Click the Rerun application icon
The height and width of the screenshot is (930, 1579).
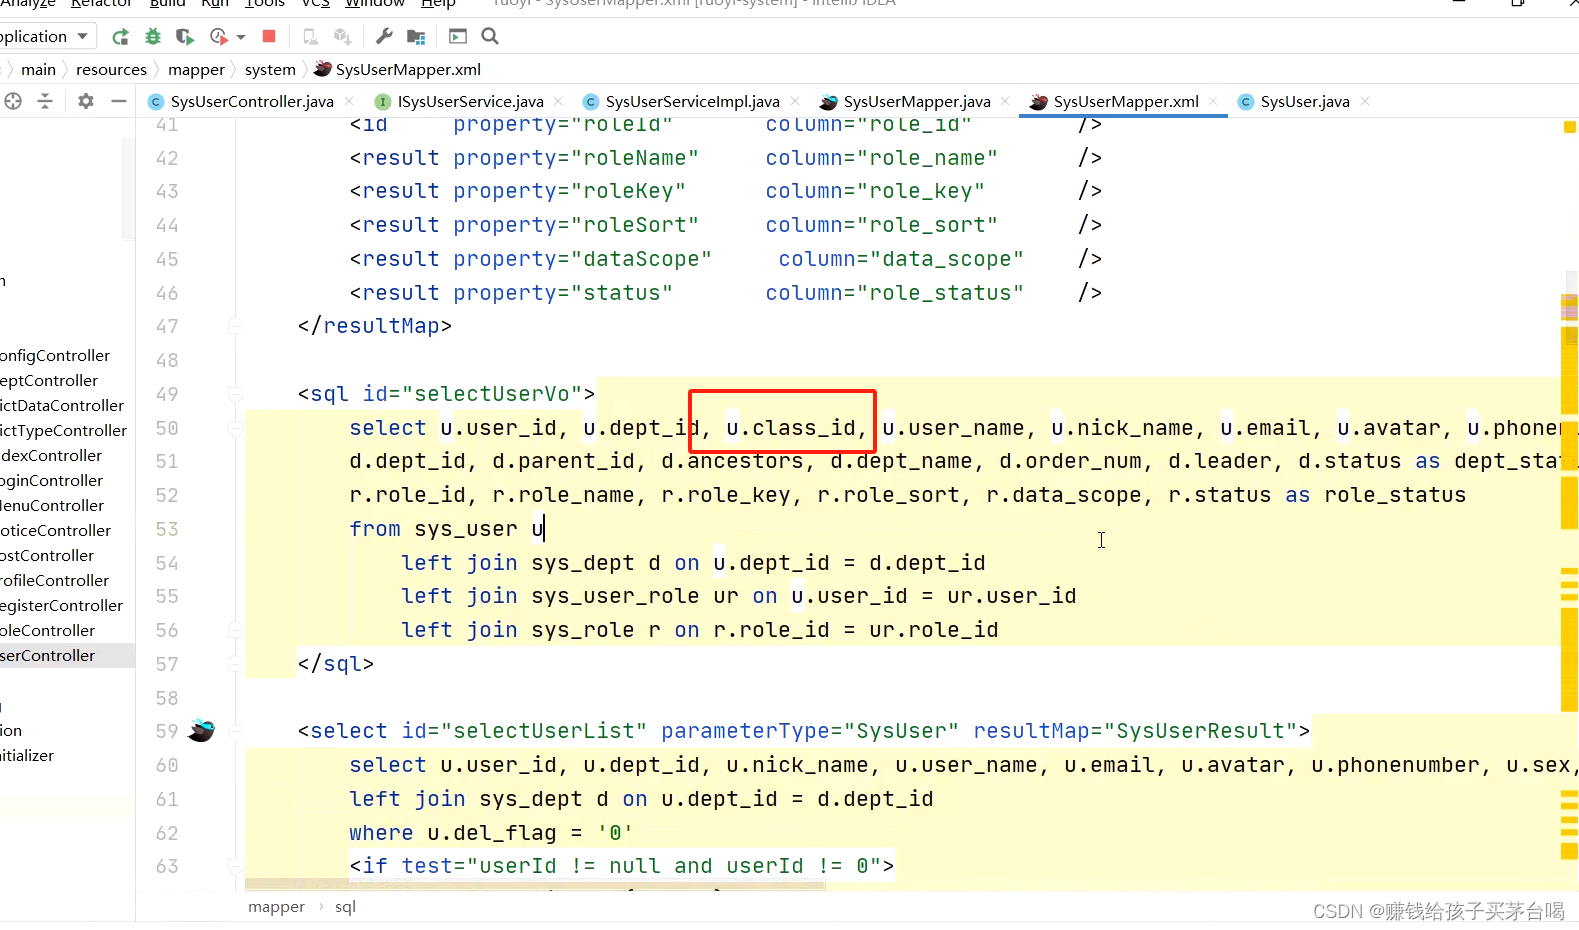(121, 37)
